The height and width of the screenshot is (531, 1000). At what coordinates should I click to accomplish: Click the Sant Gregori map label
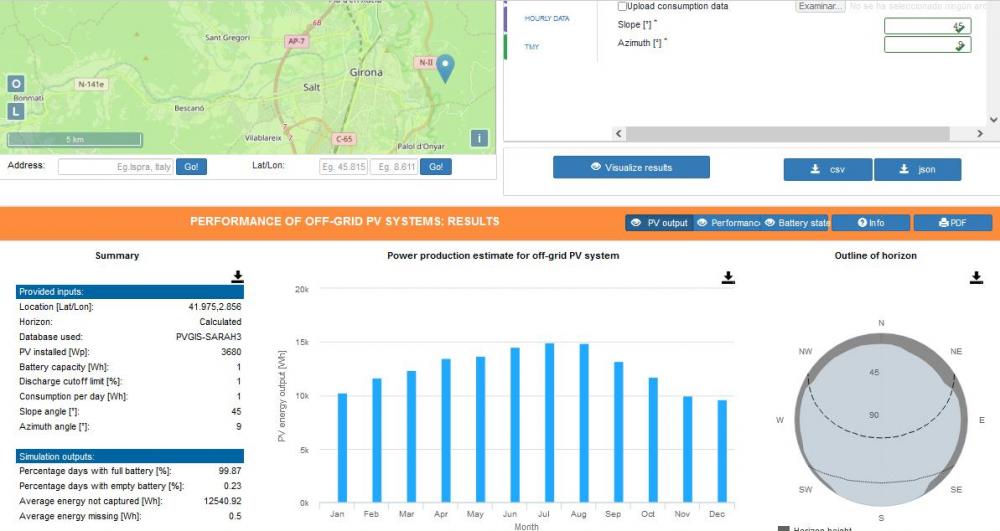pos(228,38)
